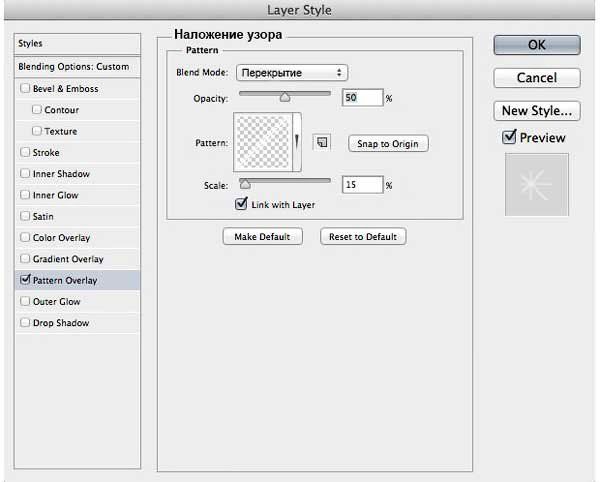Image resolution: width=600 pixels, height=482 pixels.
Task: Click the Reset to Default button
Action: pos(363,237)
